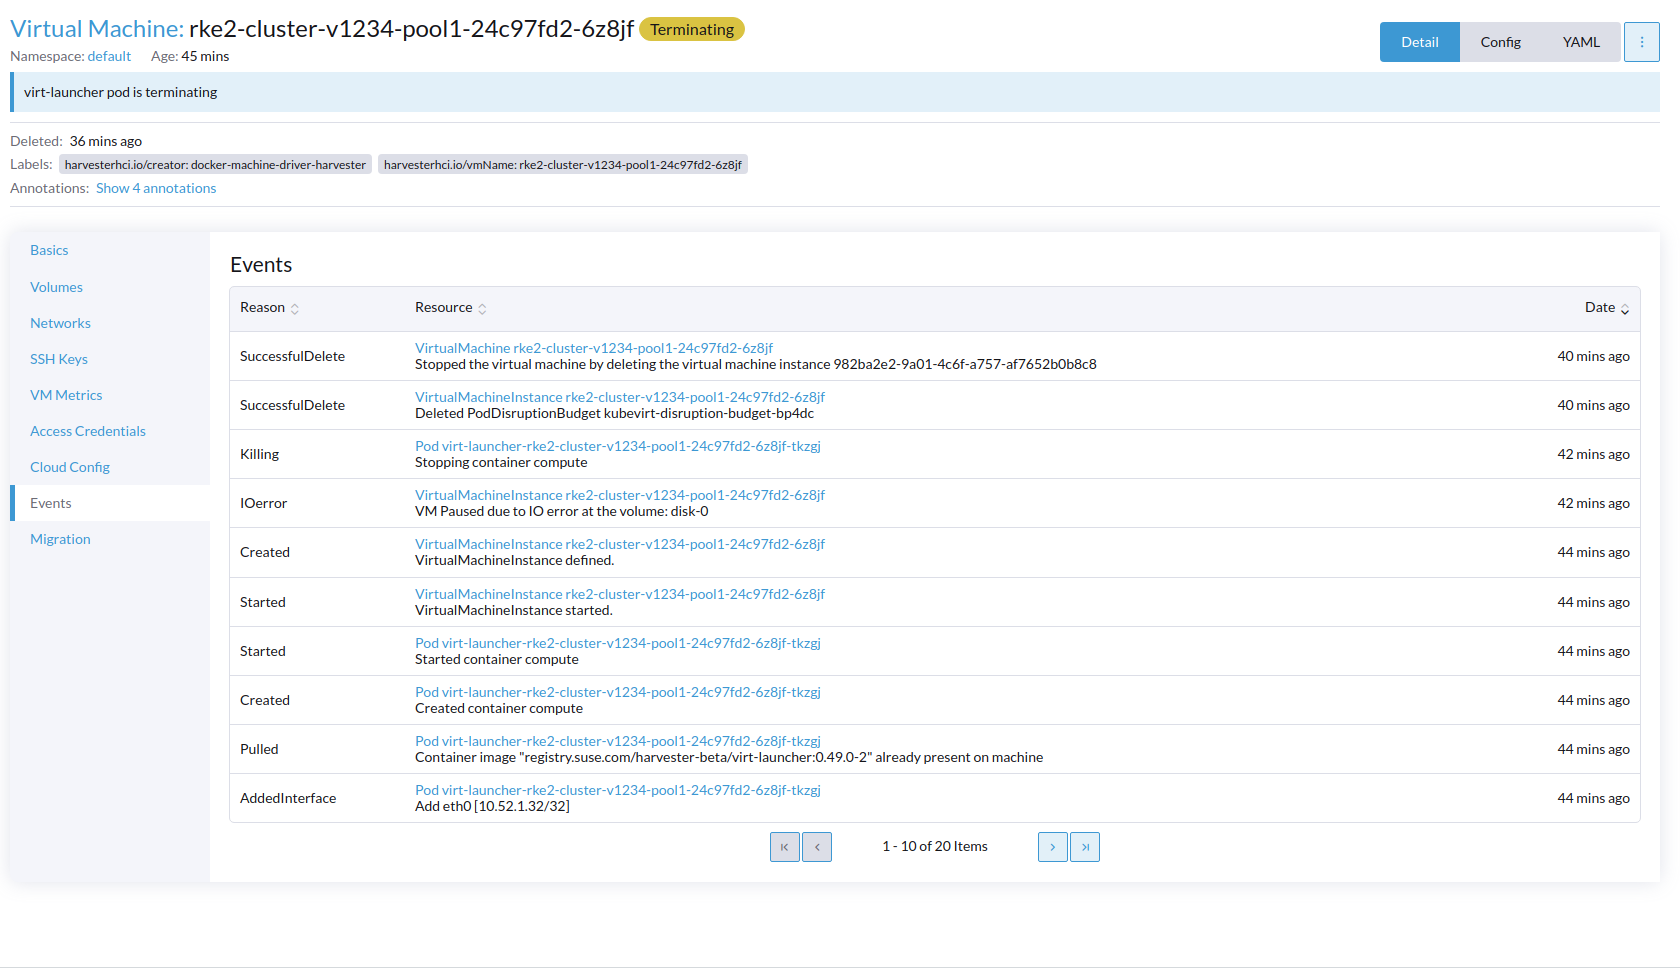Open the default namespace link
Viewport: 1680px width, 979px height.
coord(109,56)
